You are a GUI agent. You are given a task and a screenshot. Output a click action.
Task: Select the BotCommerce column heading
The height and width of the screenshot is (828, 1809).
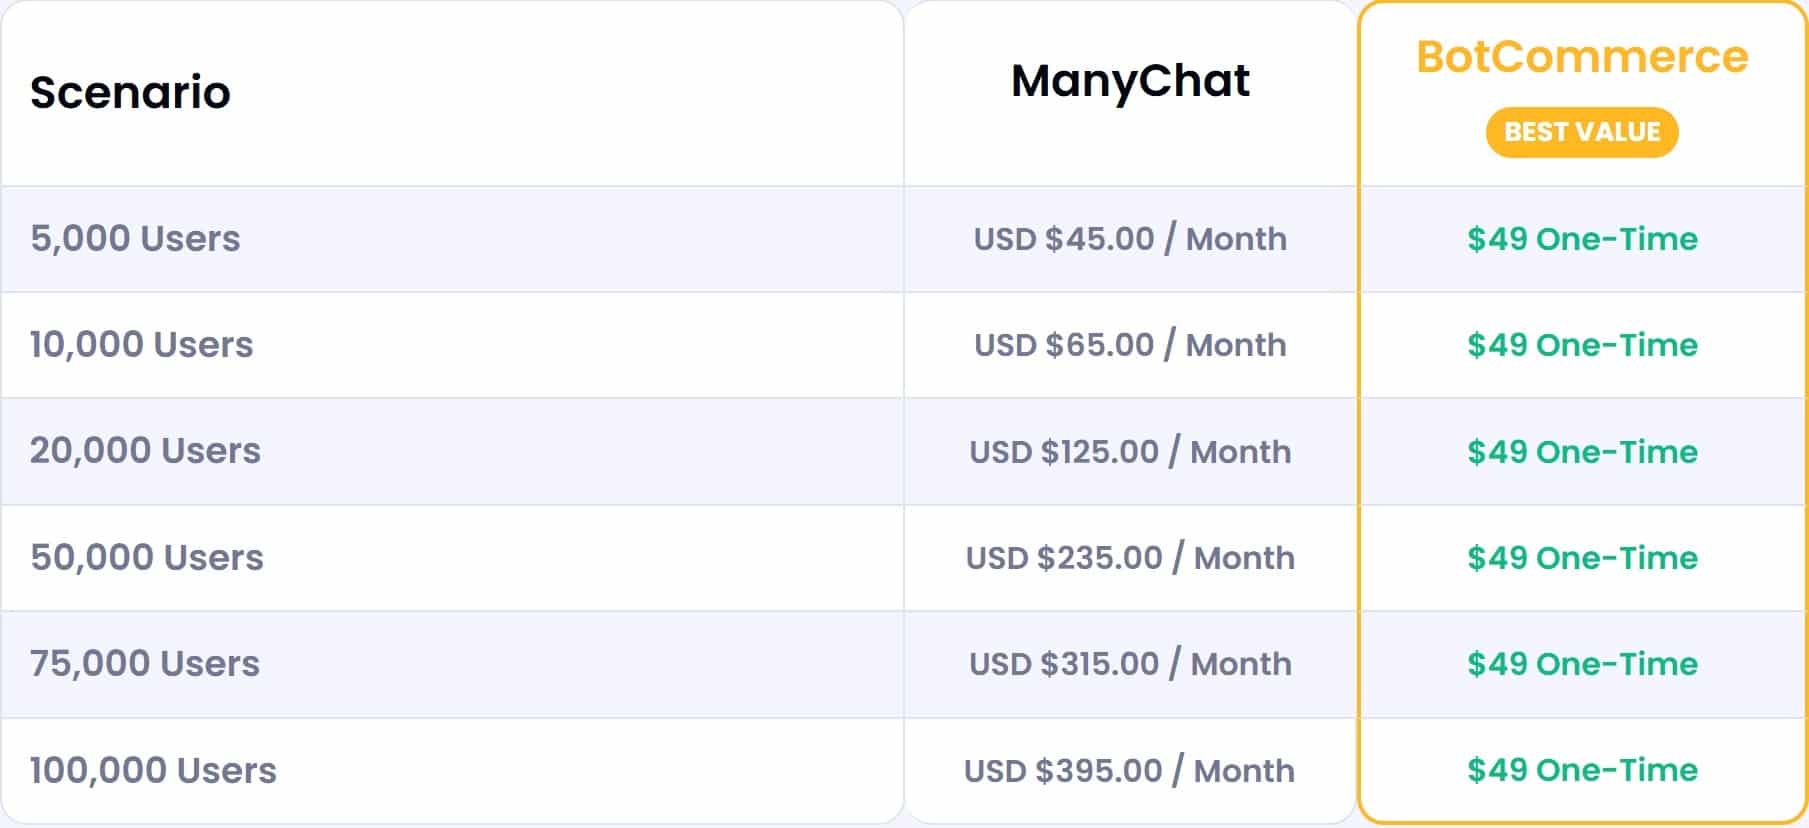pos(1582,57)
